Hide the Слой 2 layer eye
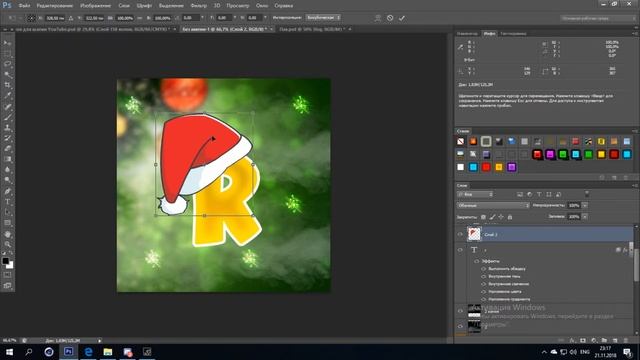Image resolution: width=640 pixels, height=360 pixels. tap(460, 234)
